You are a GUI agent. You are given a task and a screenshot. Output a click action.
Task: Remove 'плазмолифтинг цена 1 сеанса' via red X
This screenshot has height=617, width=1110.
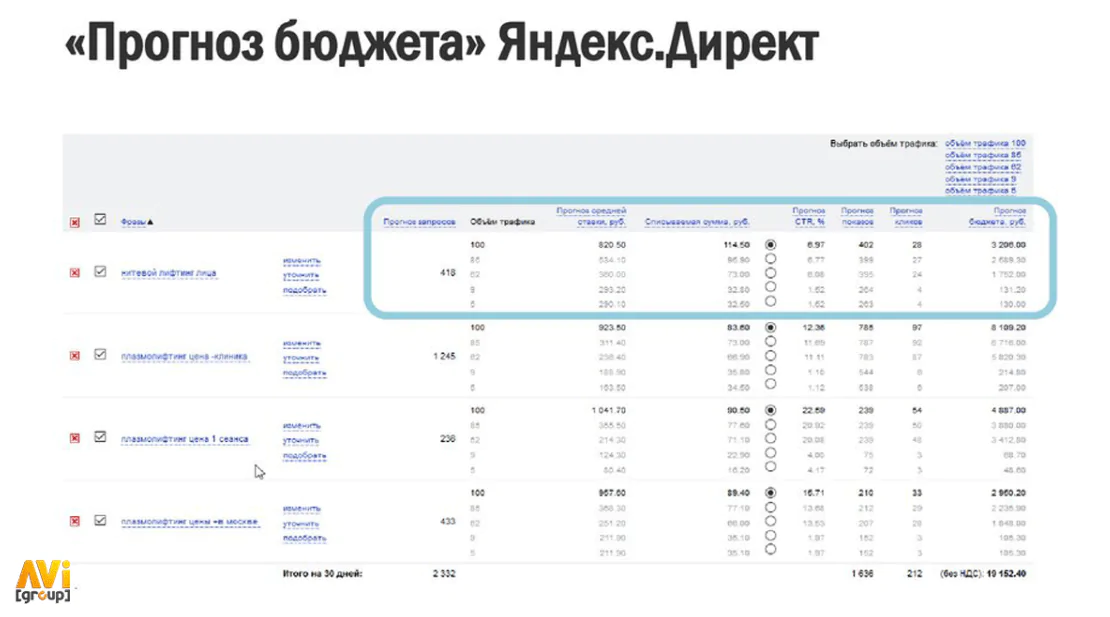[74, 439]
